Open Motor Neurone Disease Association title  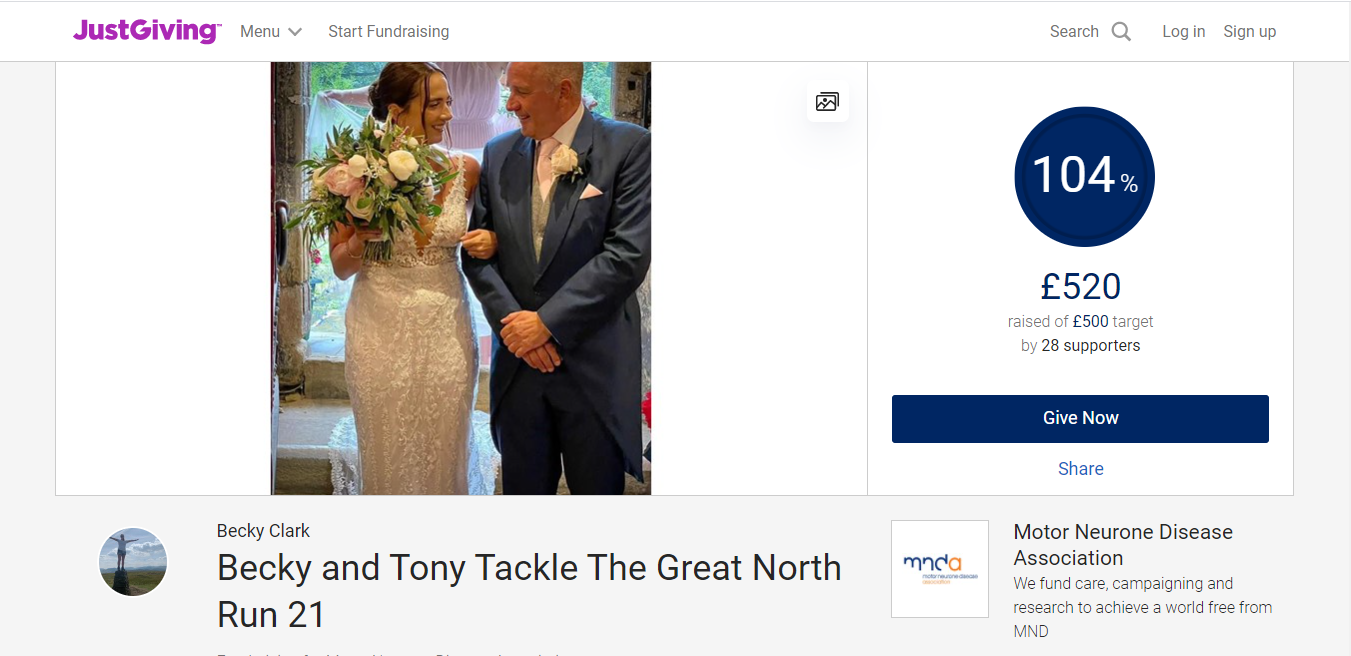click(x=1123, y=545)
